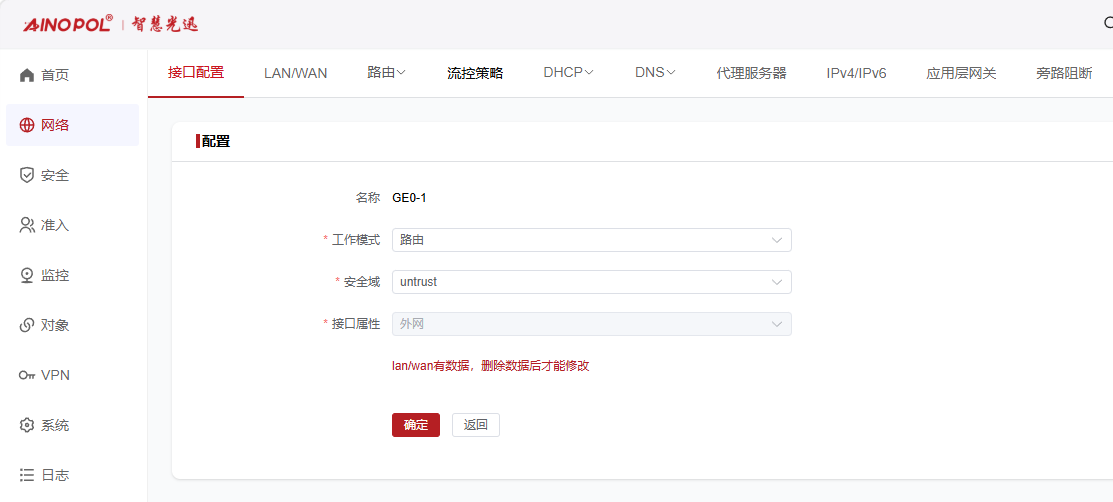
Task: Click the red 确定 button
Action: [x=416, y=425]
